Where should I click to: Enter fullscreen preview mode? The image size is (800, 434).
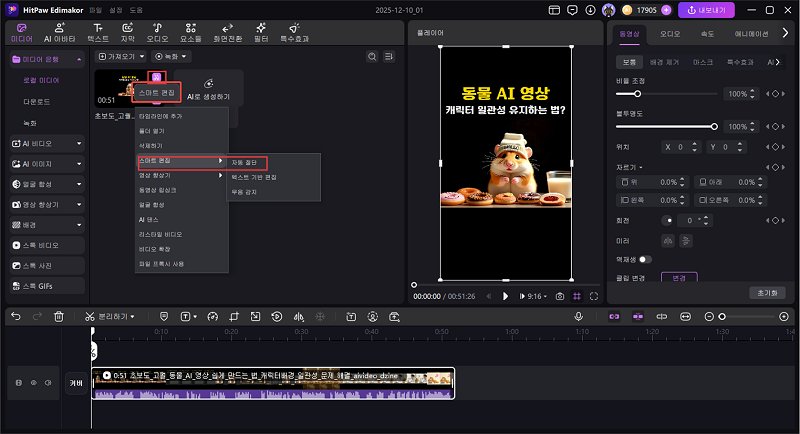click(594, 296)
